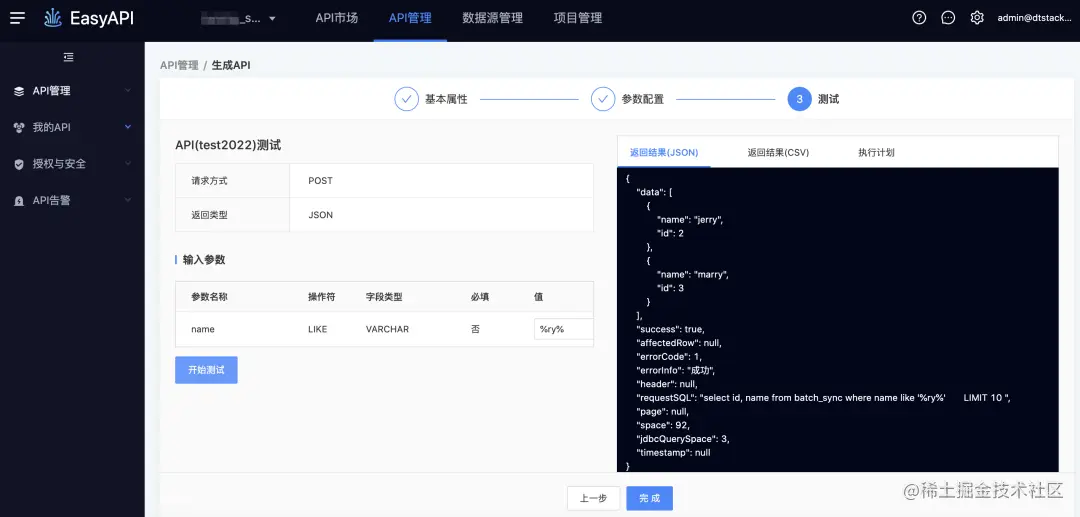Open the hamburger menu icon
Image resolution: width=1080 pixels, height=517 pixels.
(x=17, y=18)
